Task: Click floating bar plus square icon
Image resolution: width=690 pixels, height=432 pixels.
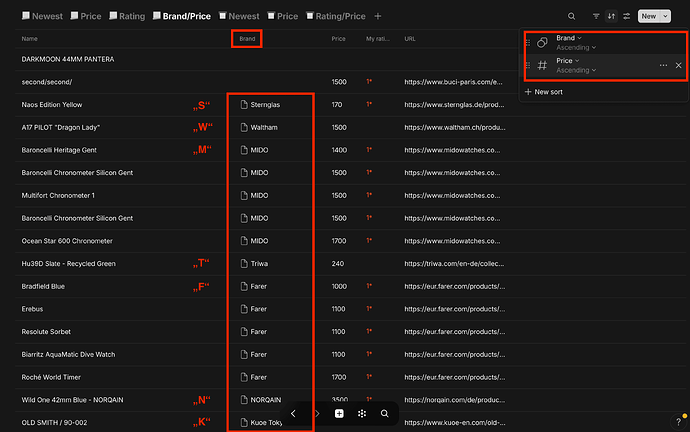Action: (339, 414)
